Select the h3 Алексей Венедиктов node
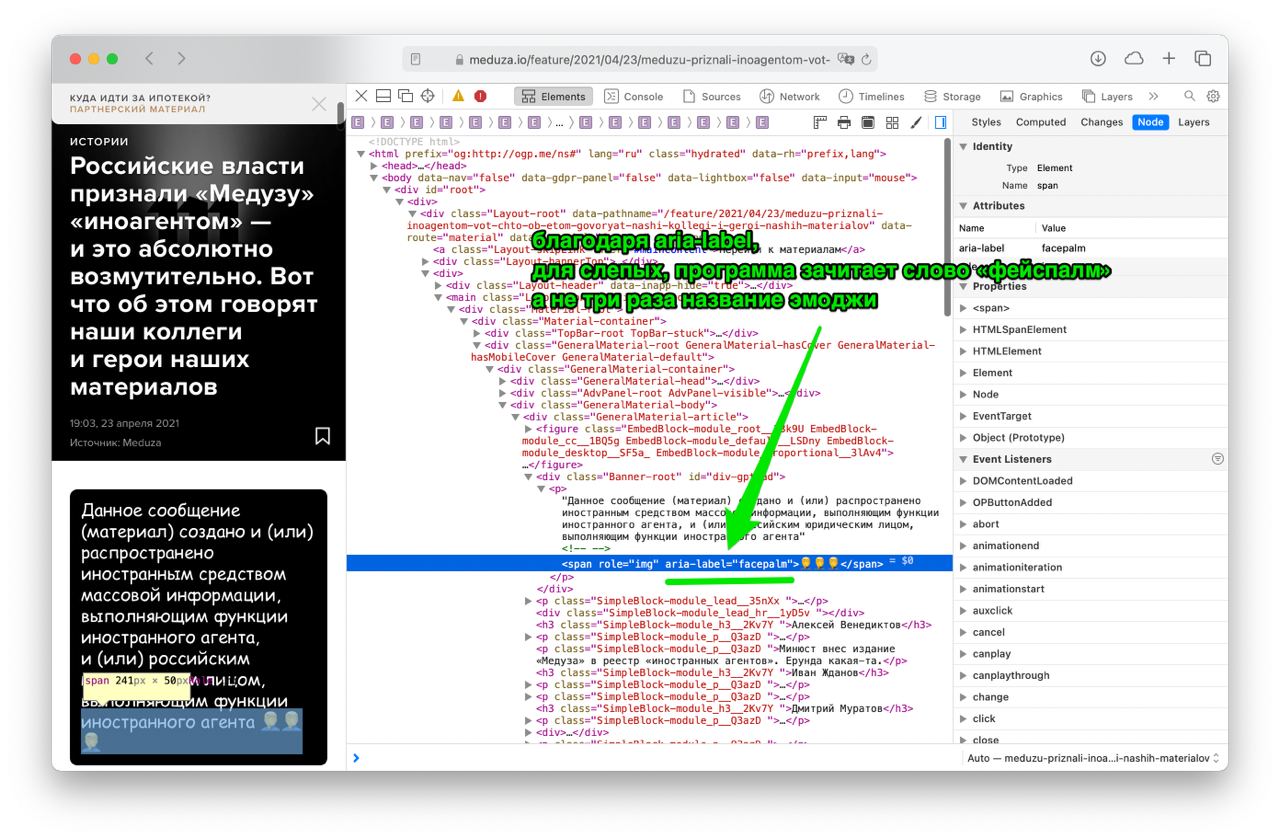 [x=733, y=625]
